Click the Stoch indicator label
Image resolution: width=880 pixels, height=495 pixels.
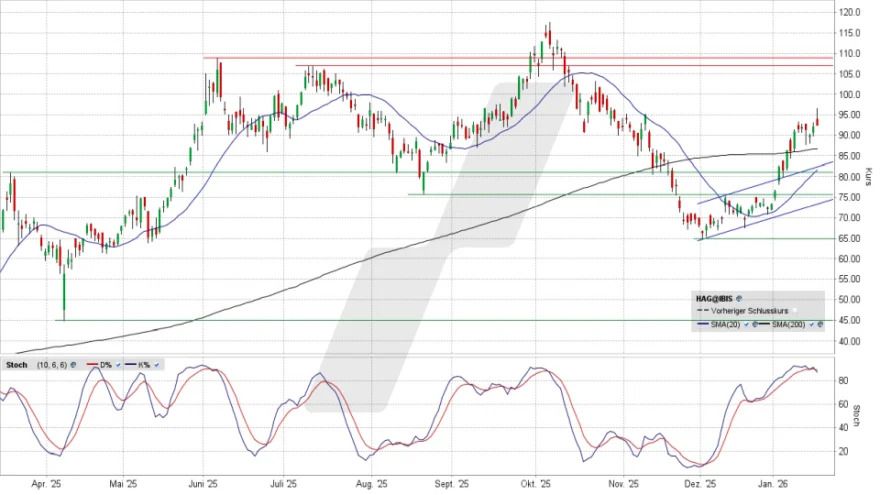click(17, 365)
